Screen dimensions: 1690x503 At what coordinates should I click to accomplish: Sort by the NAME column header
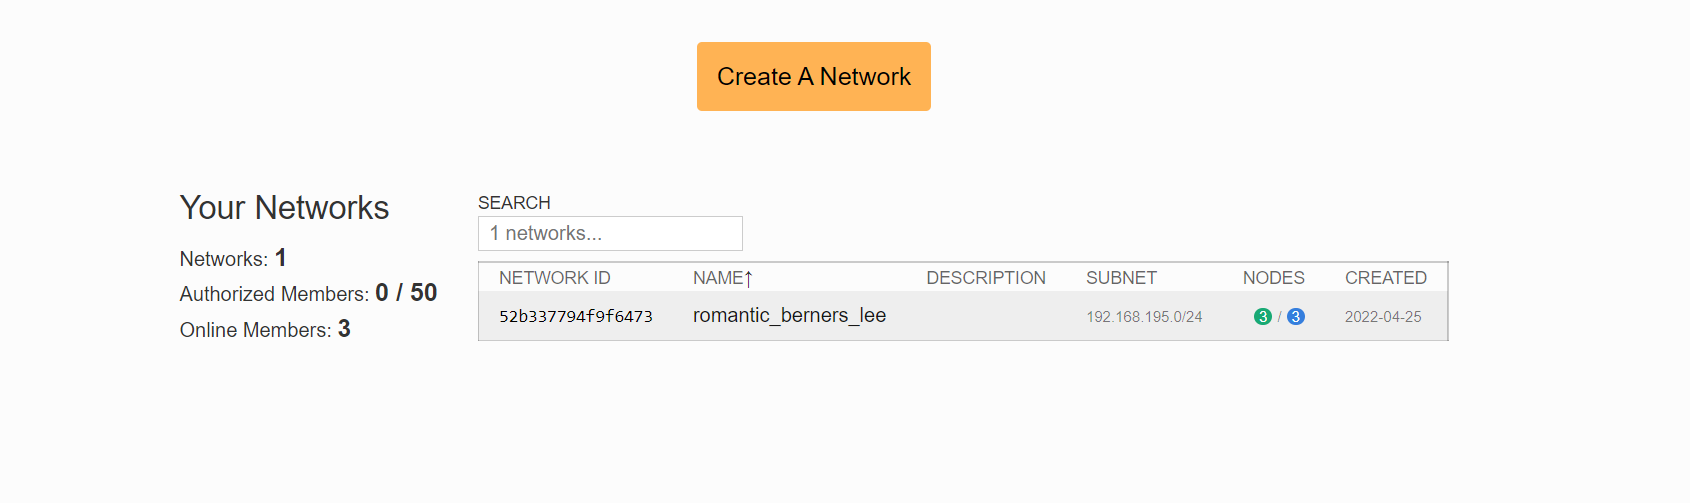coord(718,278)
